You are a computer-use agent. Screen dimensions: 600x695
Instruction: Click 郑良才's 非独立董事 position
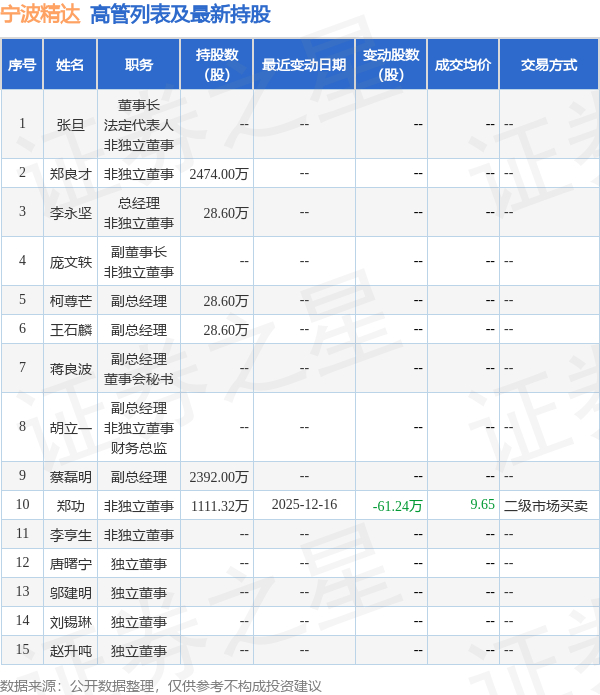(139, 174)
